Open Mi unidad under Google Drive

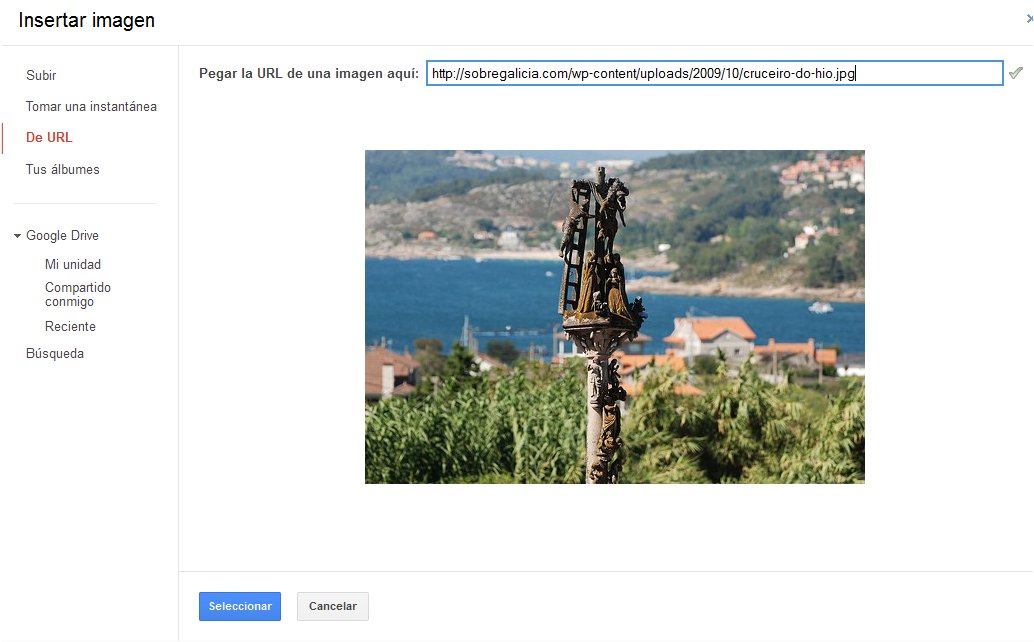click(x=73, y=265)
